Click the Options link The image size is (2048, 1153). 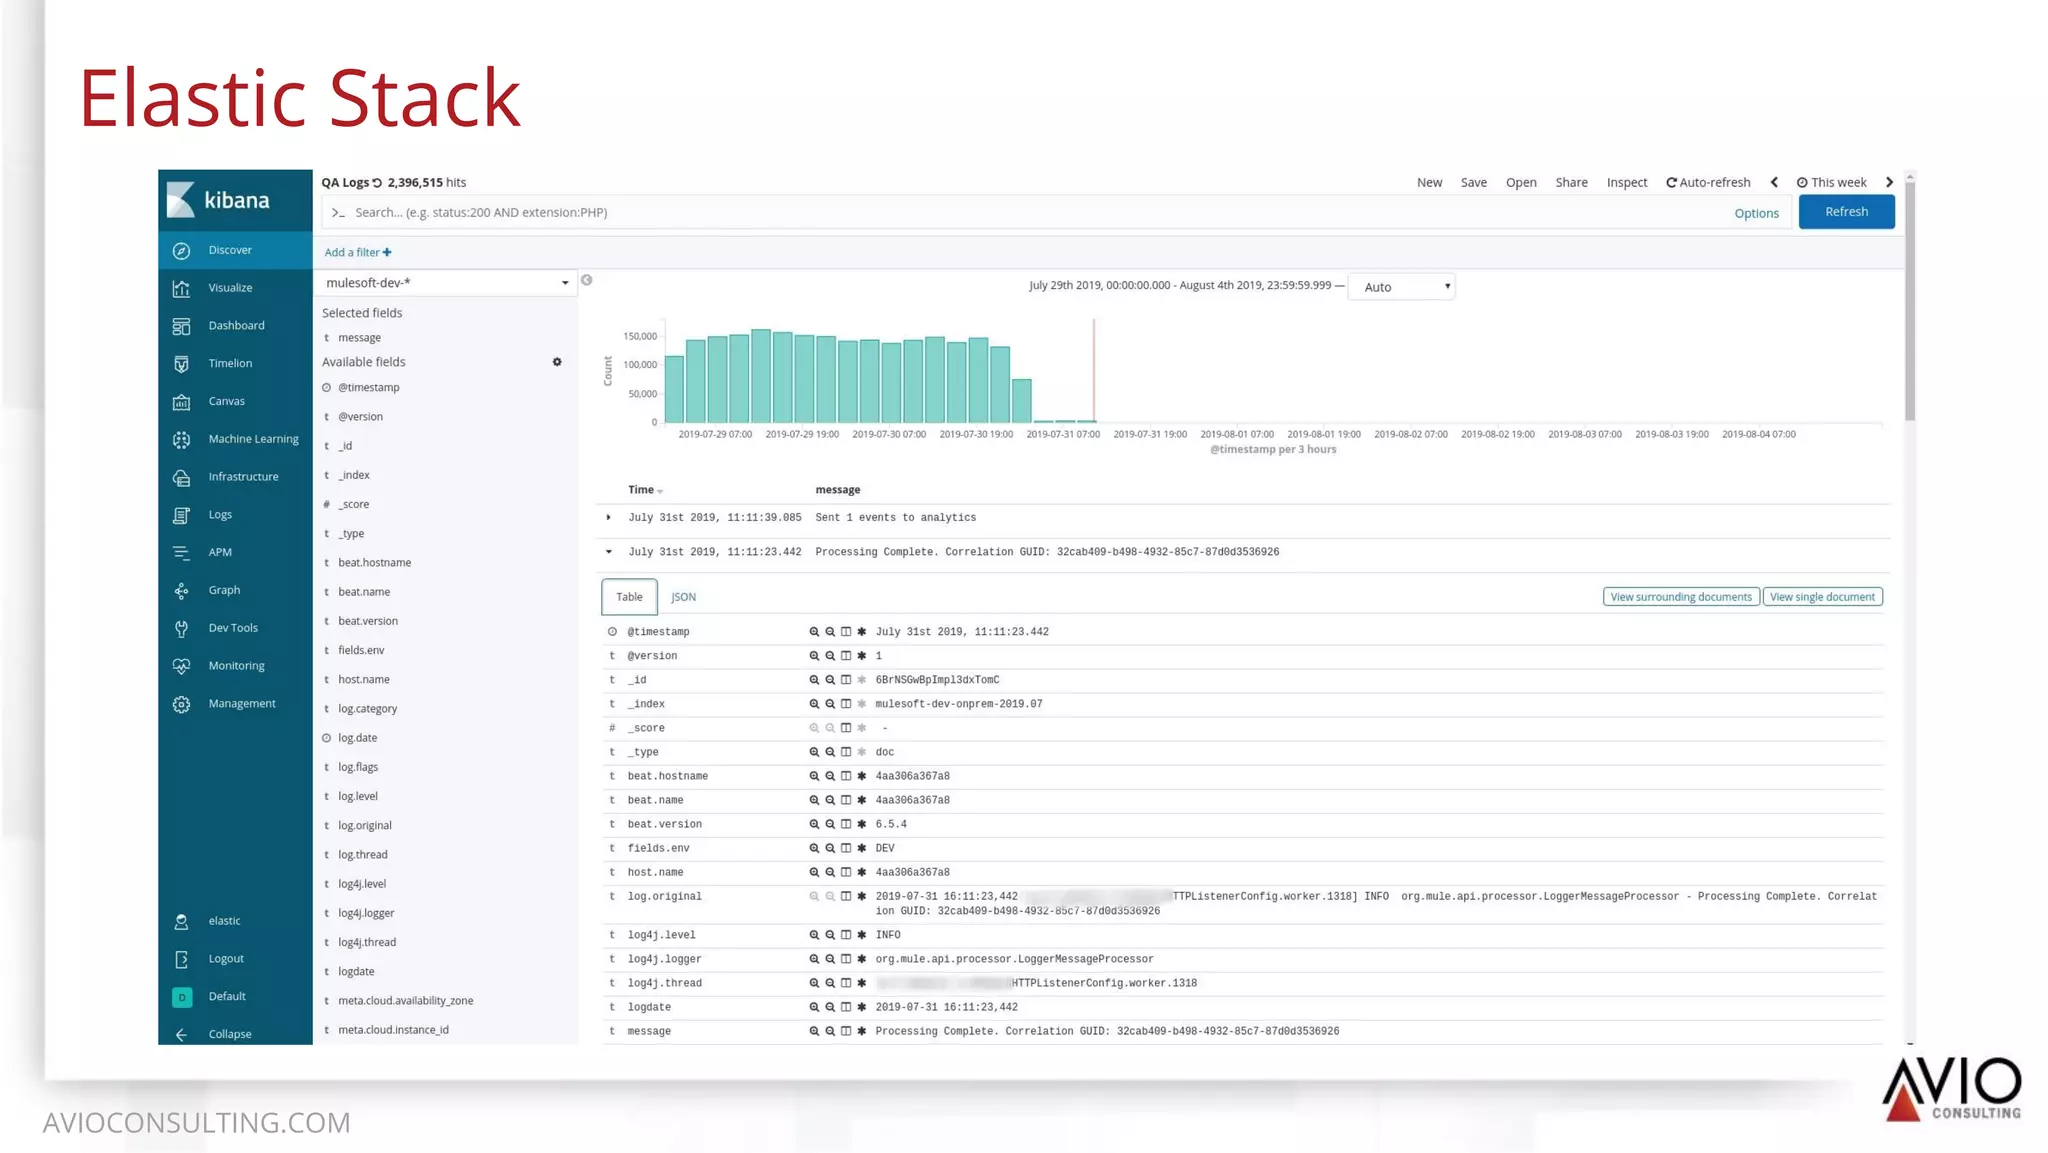point(1756,213)
